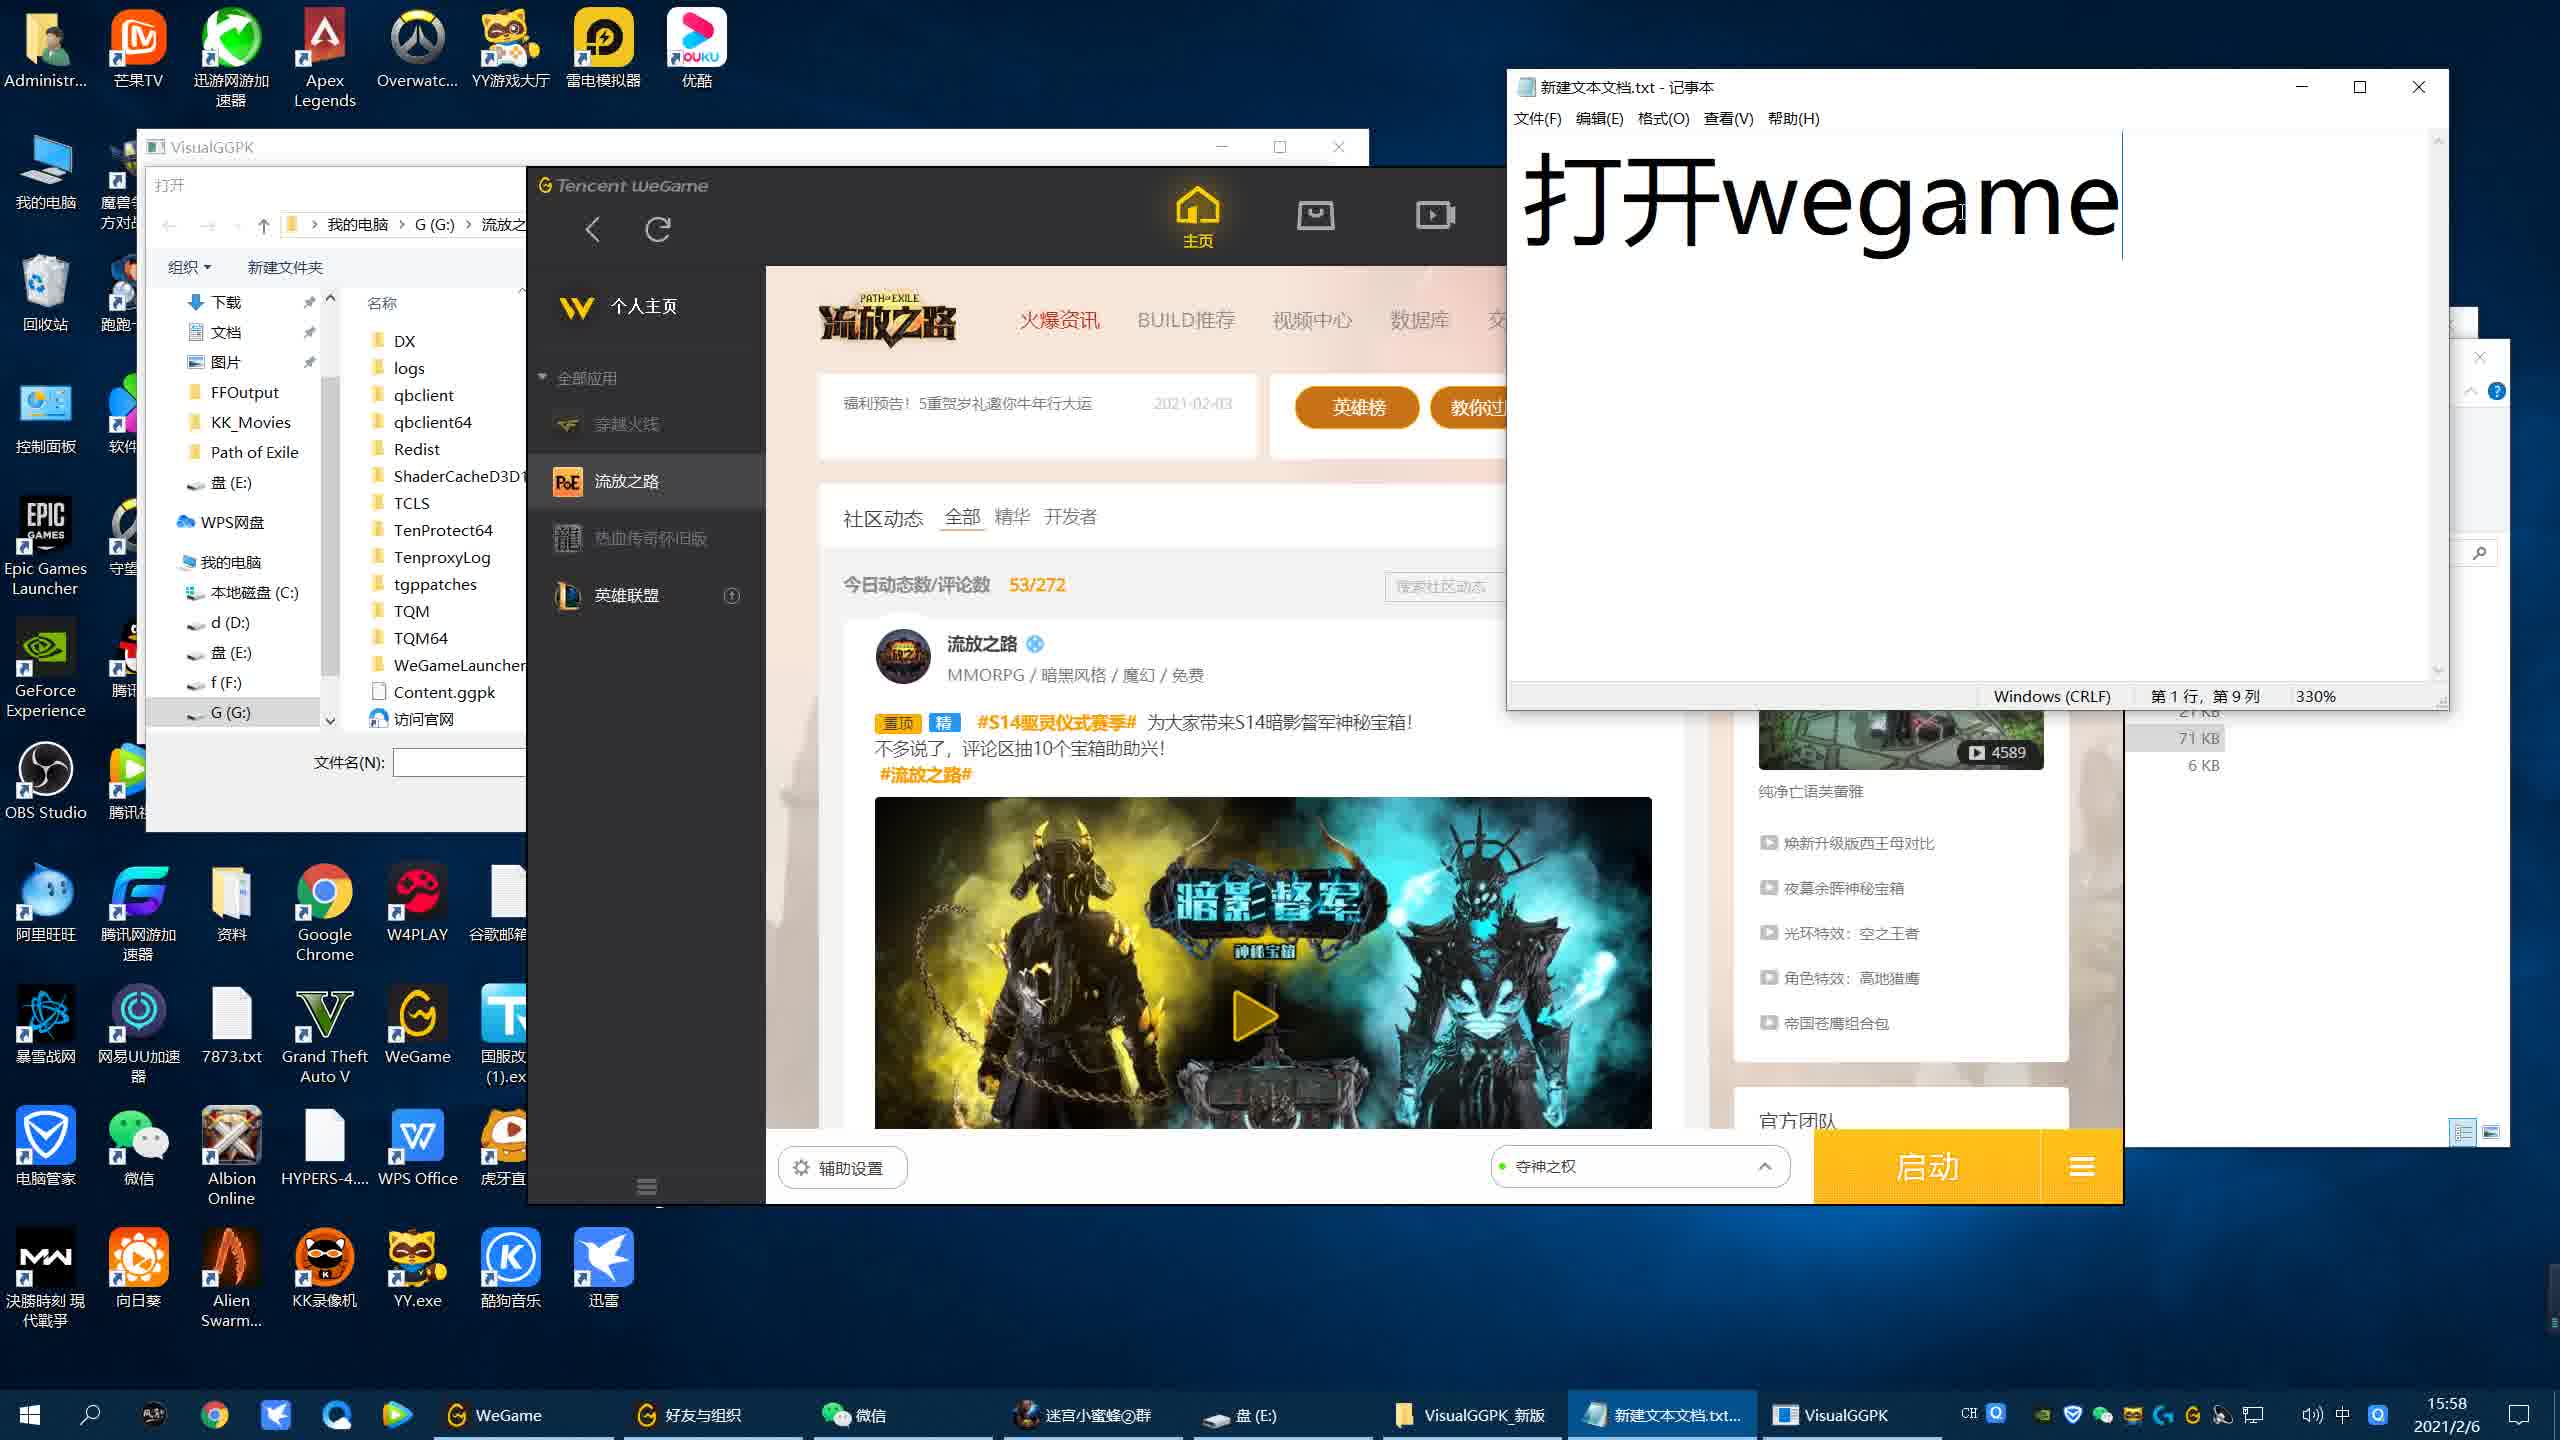This screenshot has height=1440, width=2560.
Task: Open Epic Games Launcher shortcut
Action: coord(45,546)
